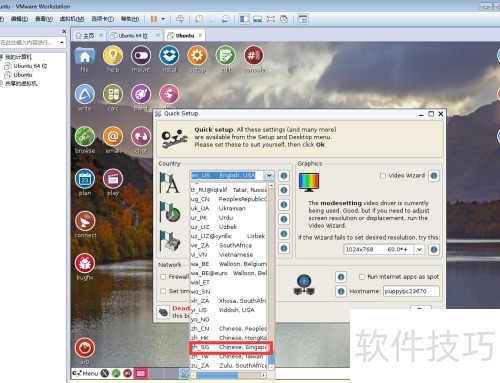Open the setup gear desktop icon

click(197, 56)
